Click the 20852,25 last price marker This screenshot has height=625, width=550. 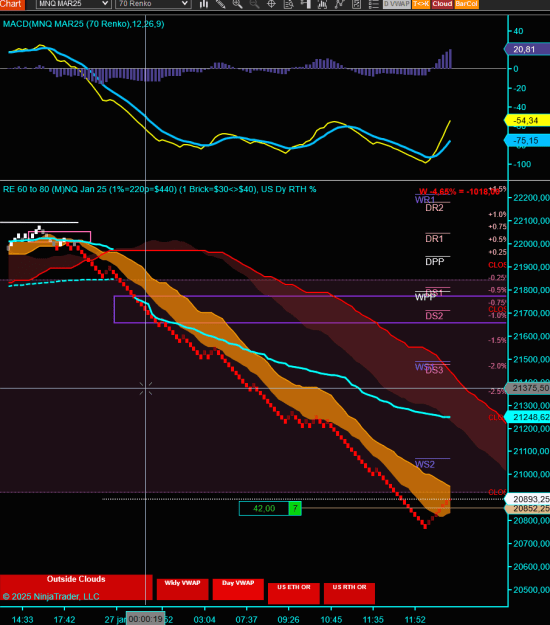528,509
